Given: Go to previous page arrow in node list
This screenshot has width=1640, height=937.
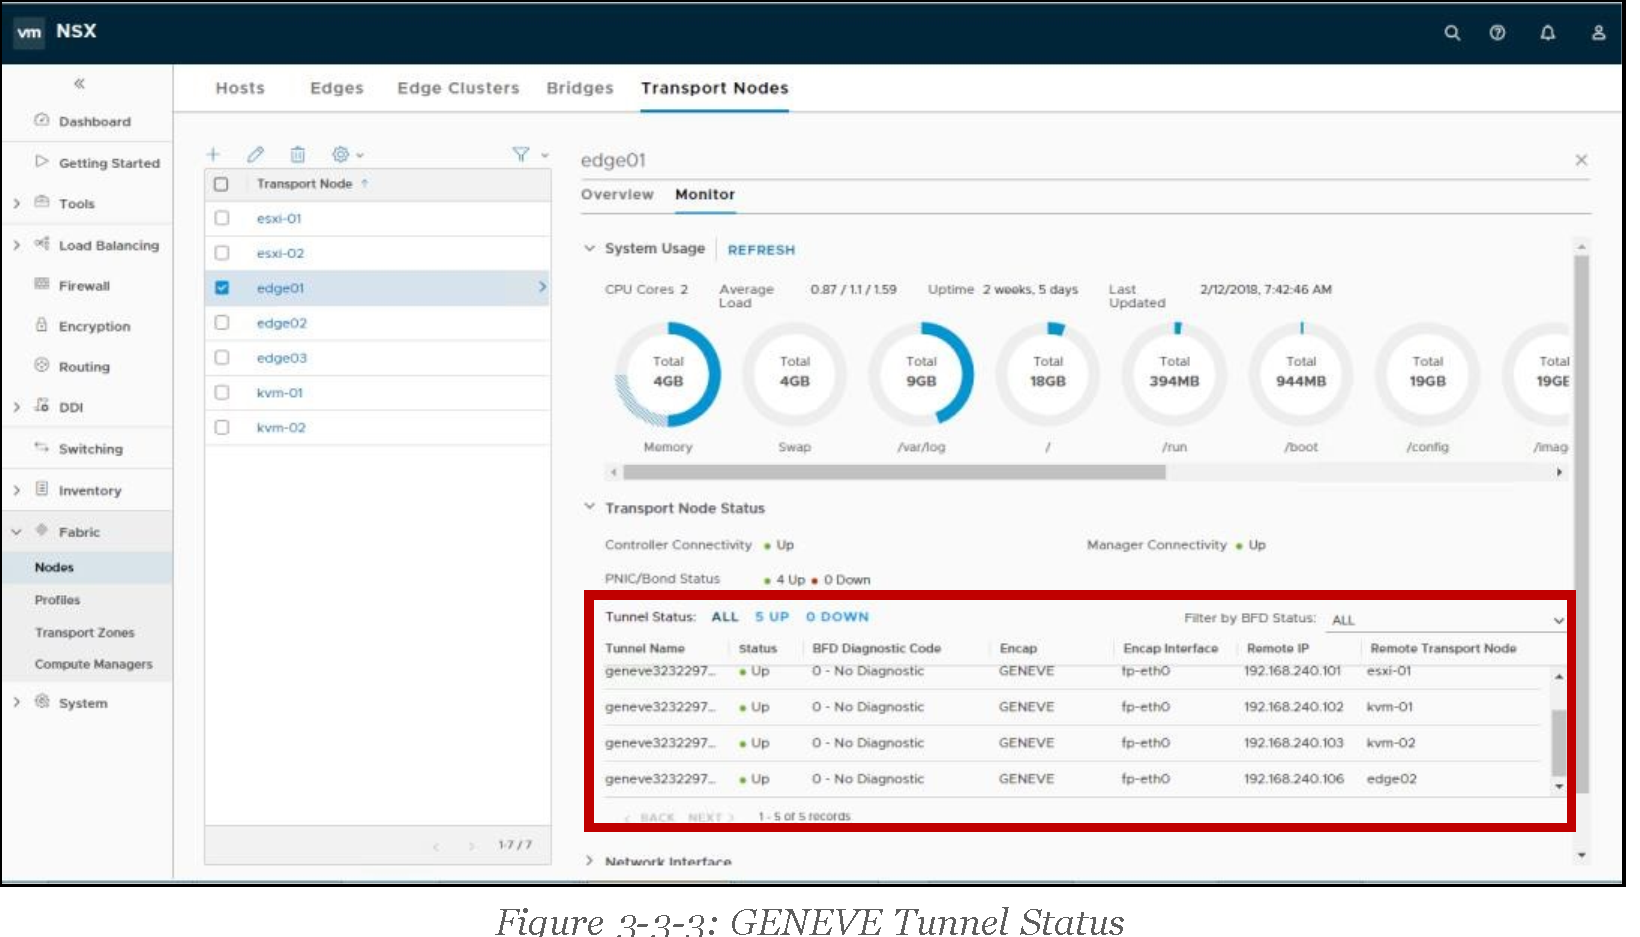Looking at the screenshot, I should pyautogui.click(x=436, y=846).
